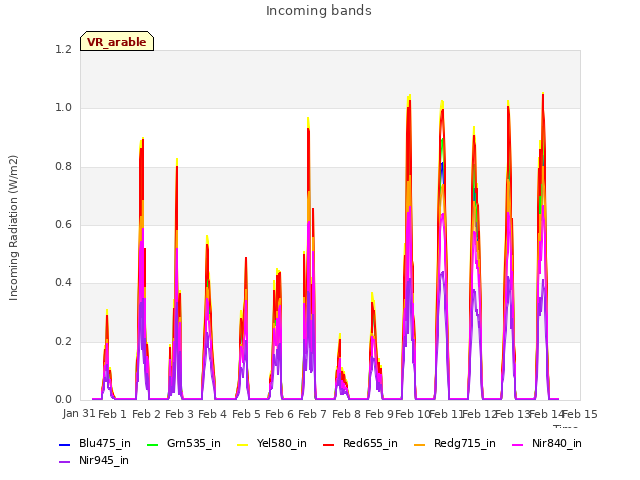This screenshot has height=480, width=640.
Task: Click the Feb 10 x-axis date label
Action: [x=412, y=414]
